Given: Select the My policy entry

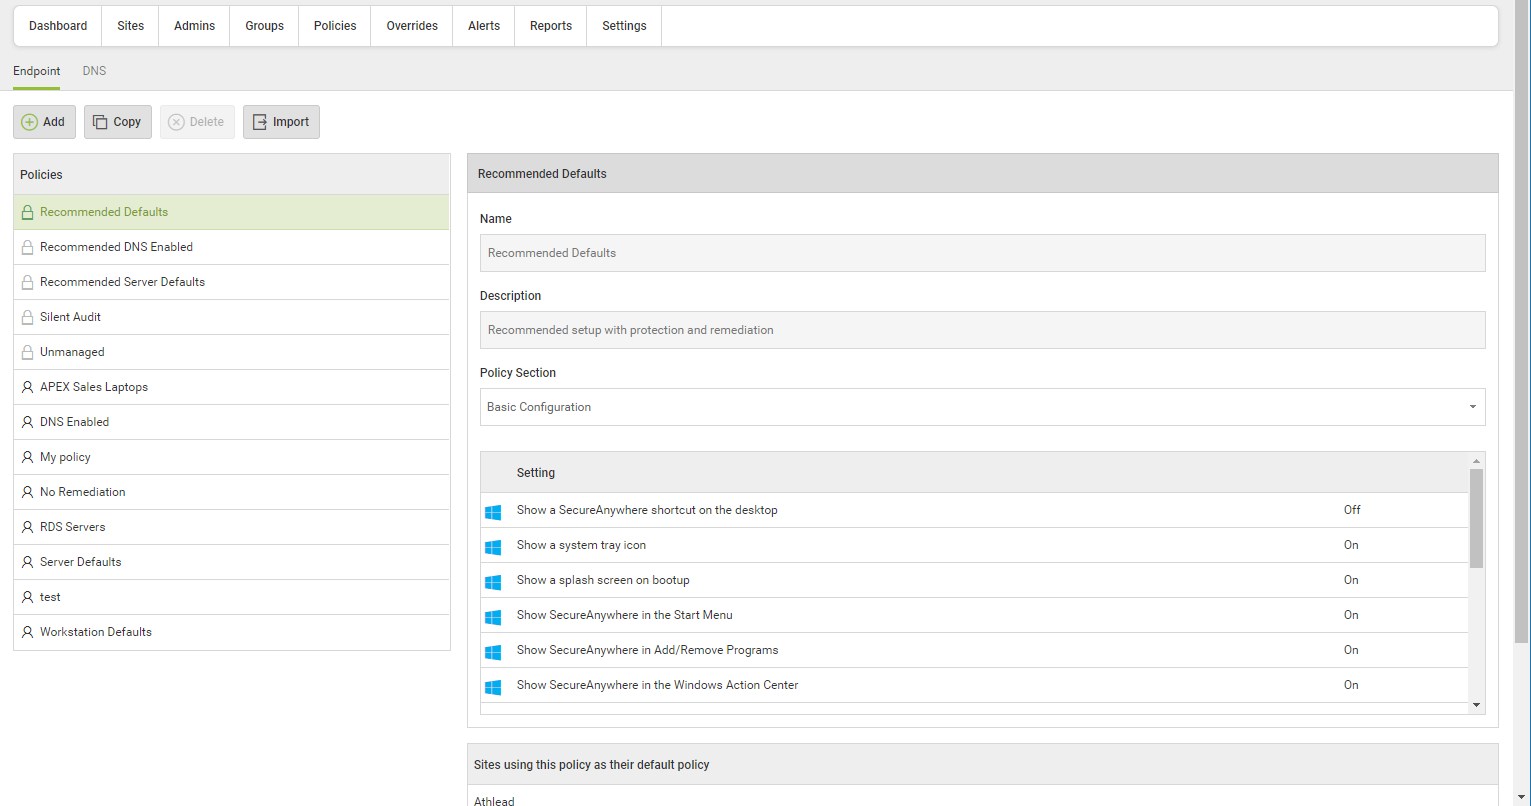Looking at the screenshot, I should tap(232, 457).
